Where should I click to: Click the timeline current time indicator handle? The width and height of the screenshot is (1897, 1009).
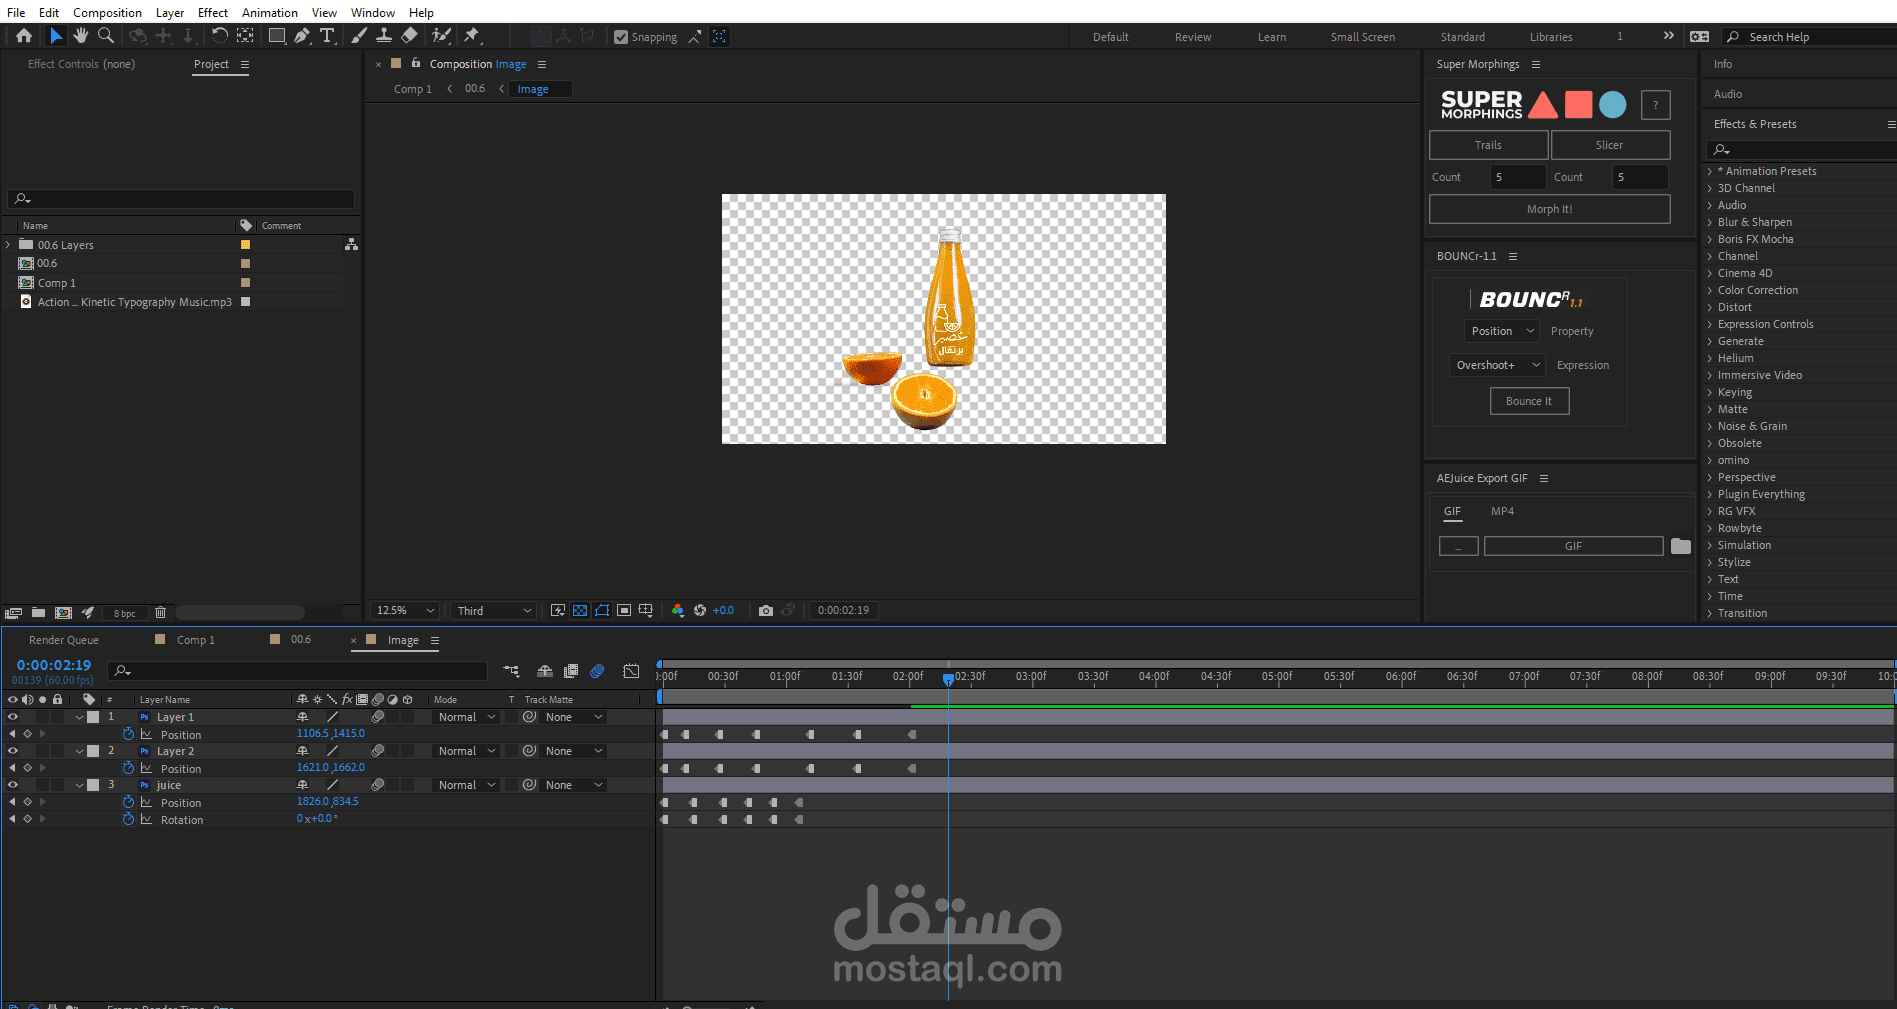948,679
